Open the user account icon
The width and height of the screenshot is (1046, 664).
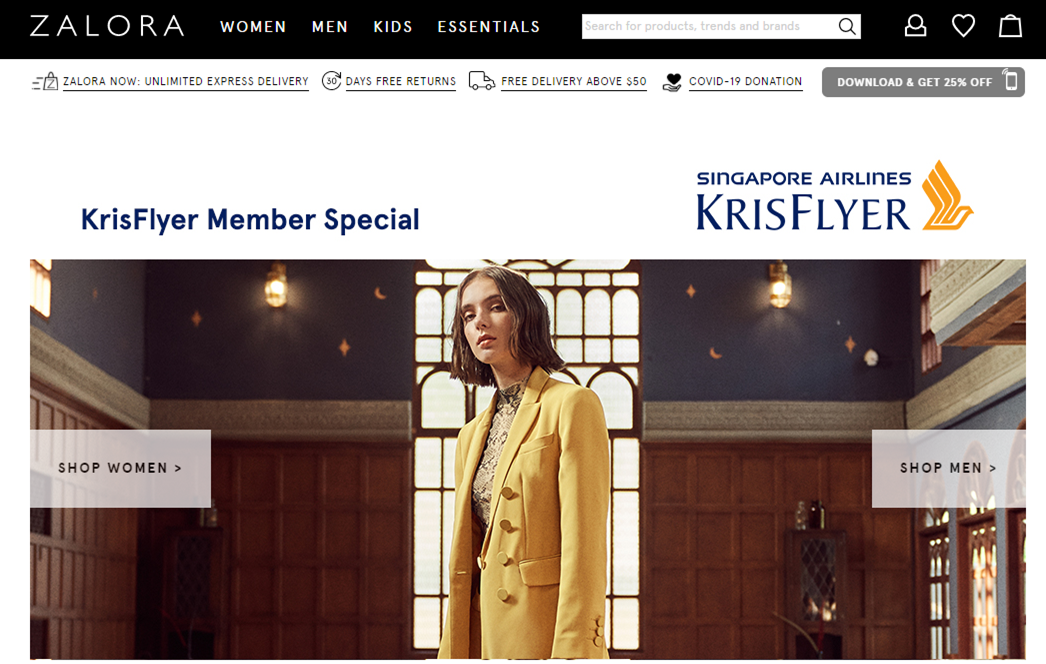click(x=915, y=26)
